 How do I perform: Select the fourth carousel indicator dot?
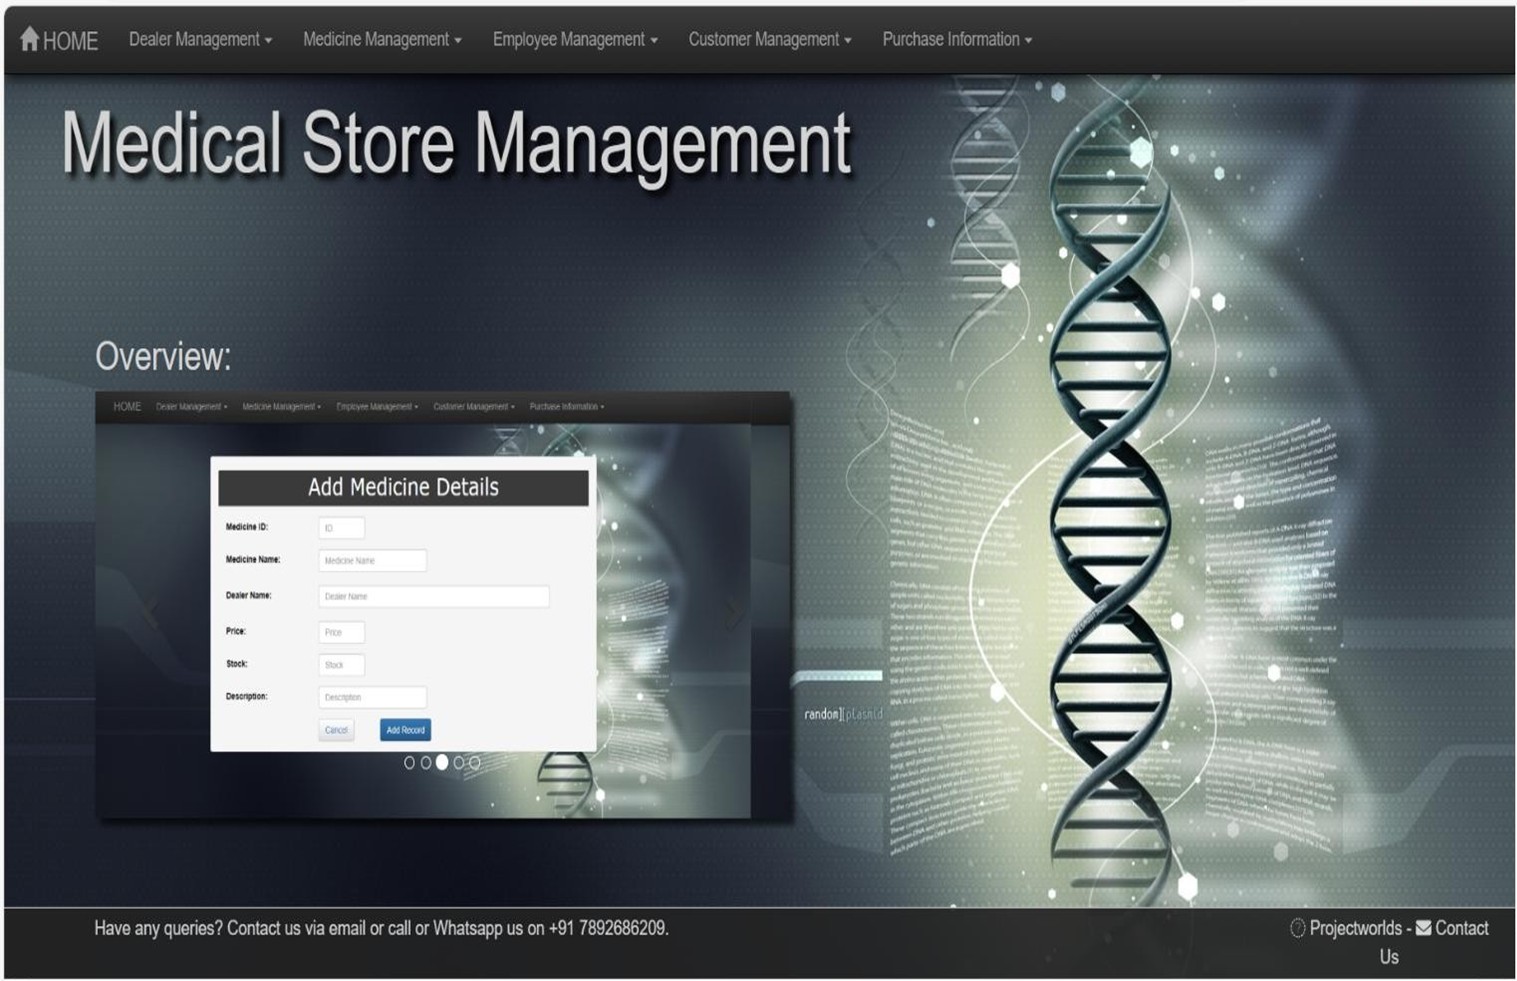[459, 763]
